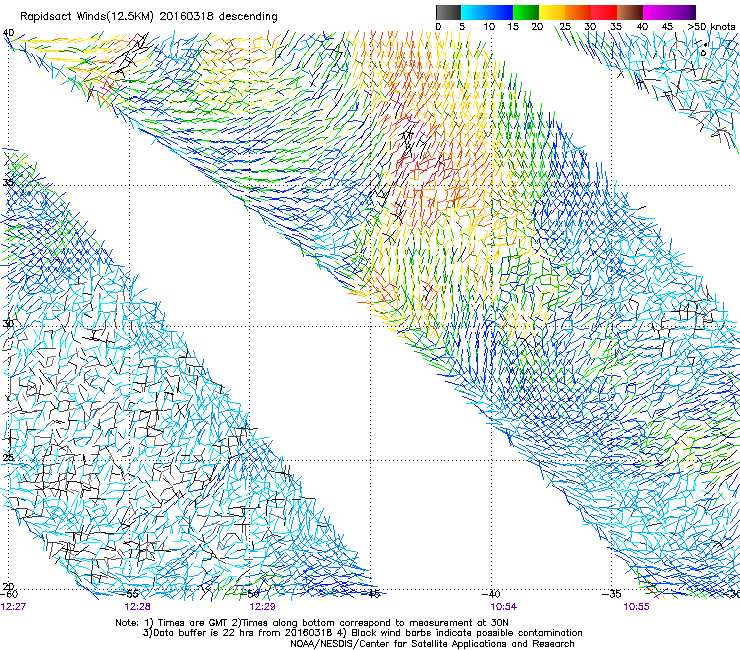740x650 pixels.
Task: Click the cyan-to-blue 5–15 knots legend segment
Action: (487, 12)
